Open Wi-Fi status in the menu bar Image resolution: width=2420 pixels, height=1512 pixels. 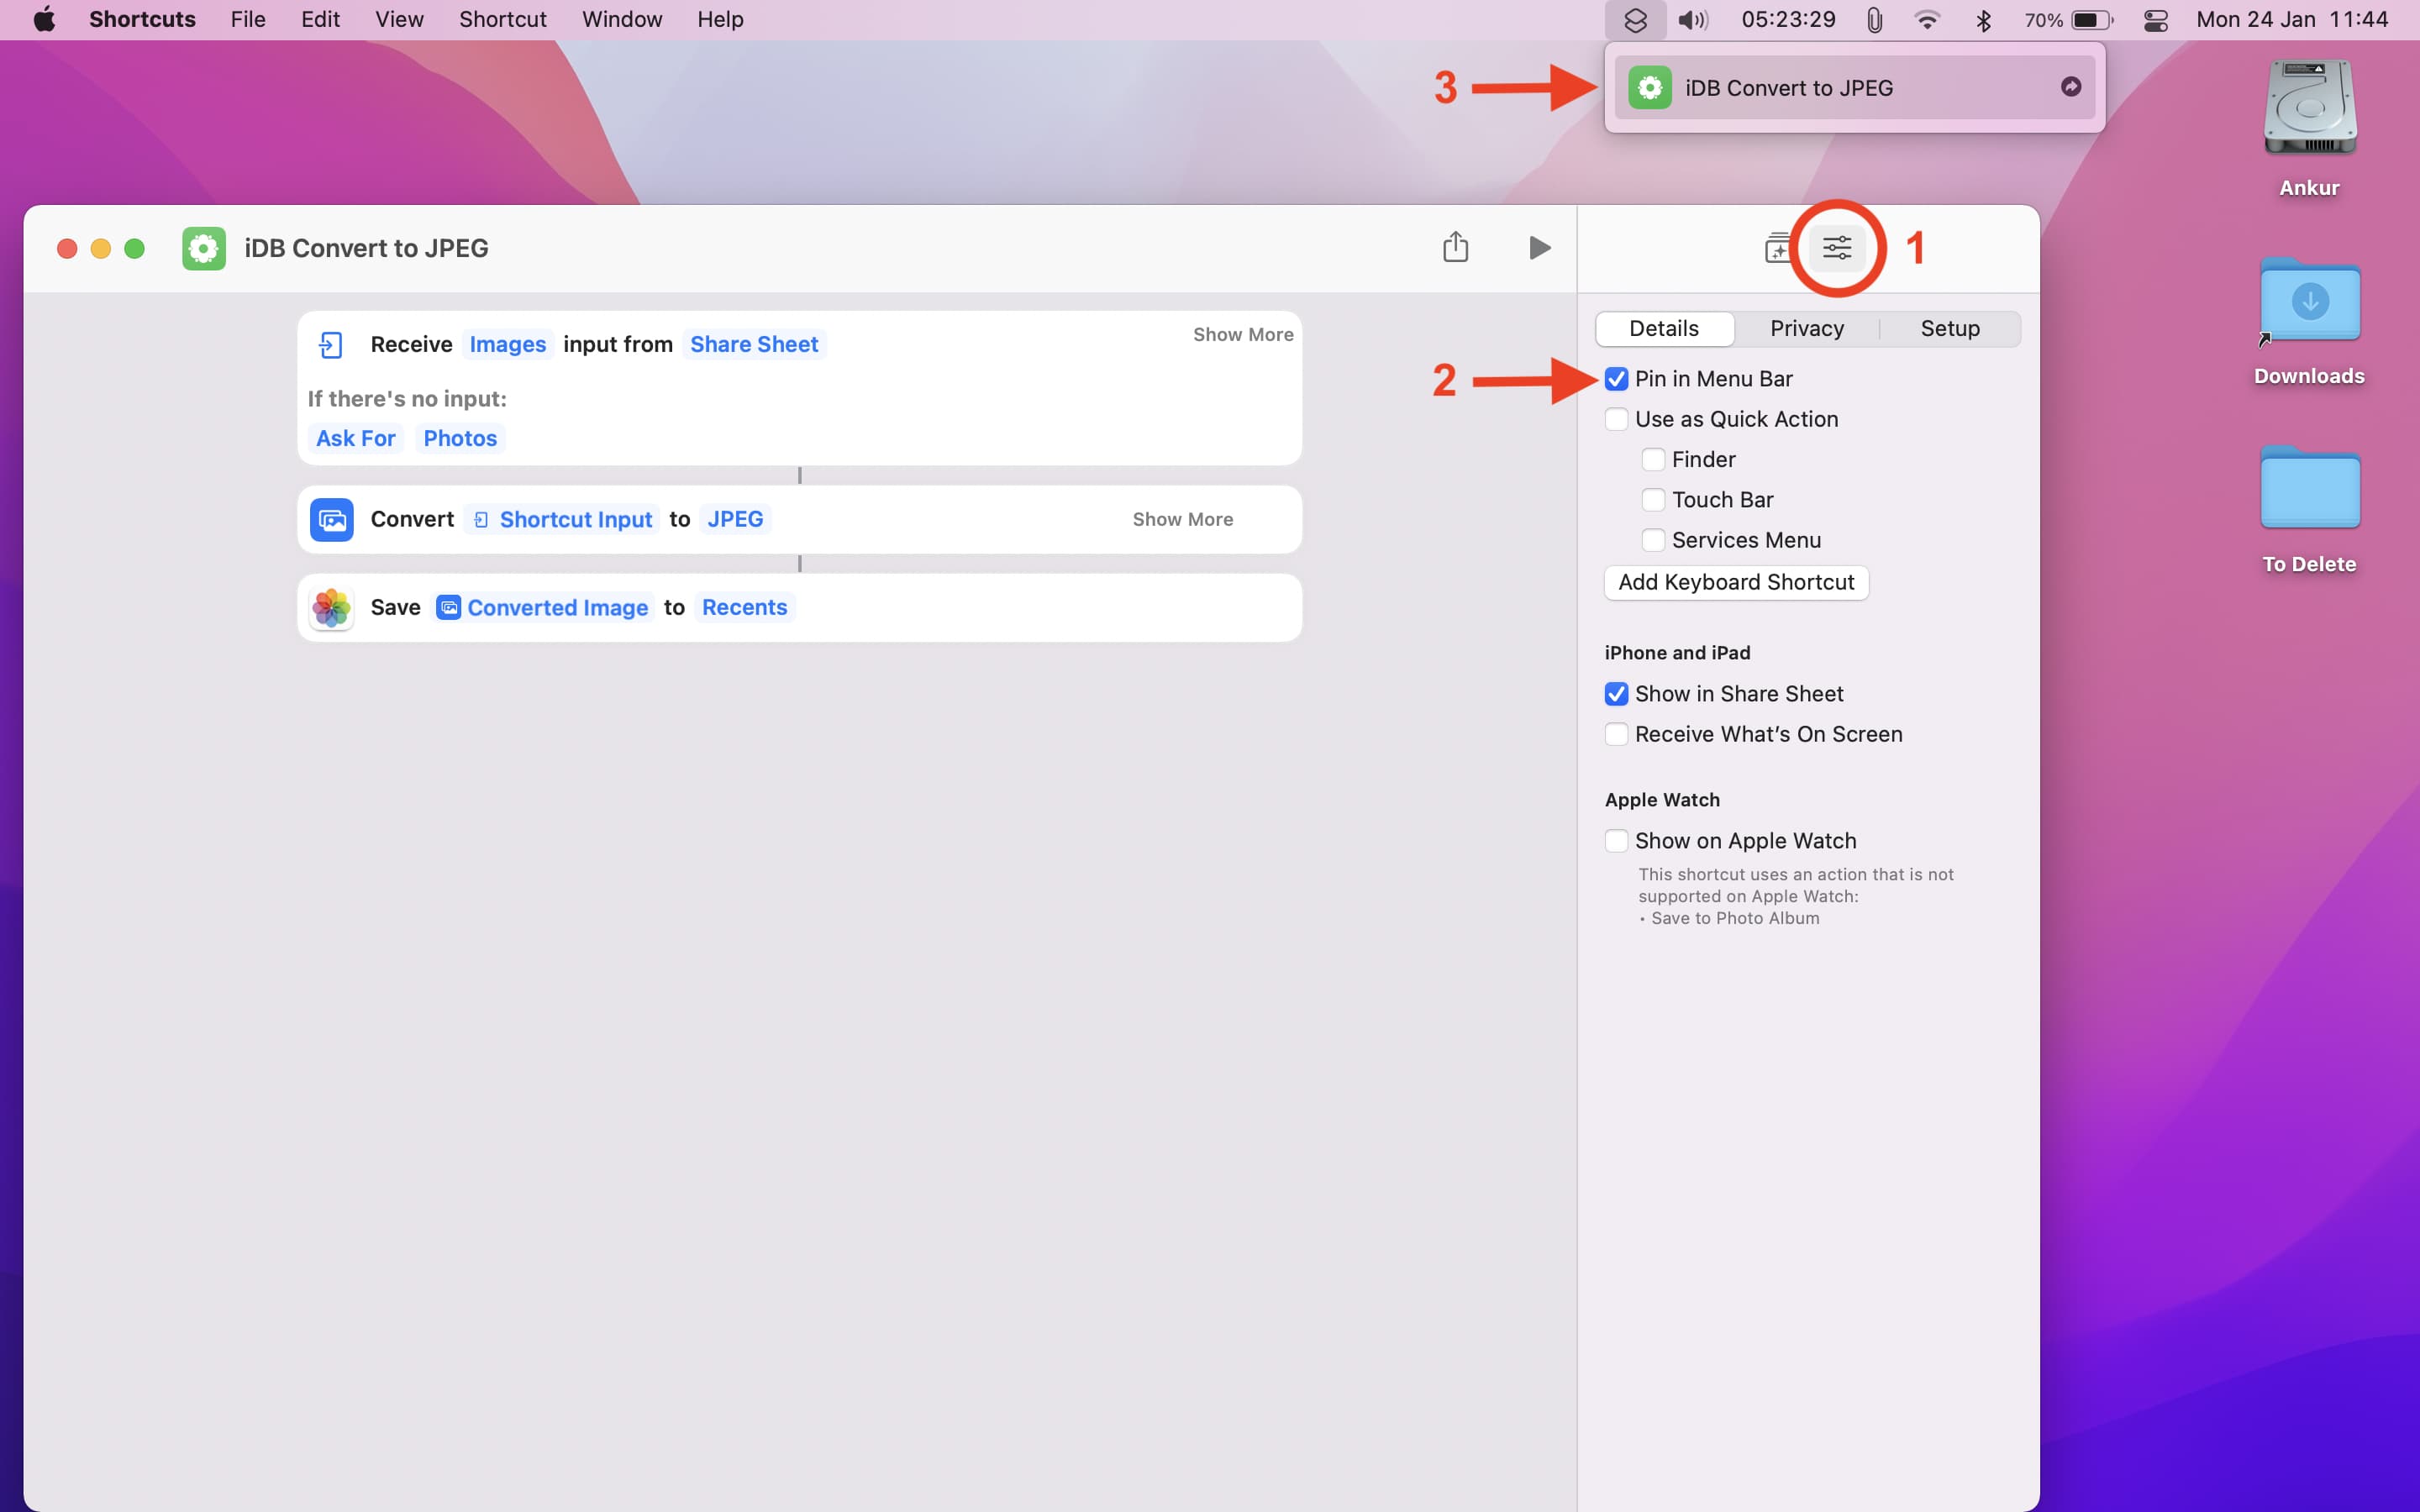point(1927,20)
